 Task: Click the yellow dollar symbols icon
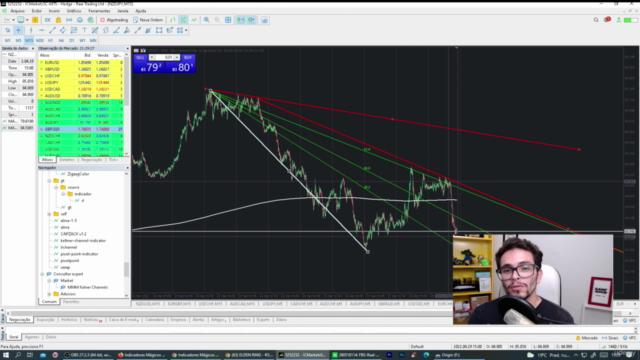click(x=36, y=20)
